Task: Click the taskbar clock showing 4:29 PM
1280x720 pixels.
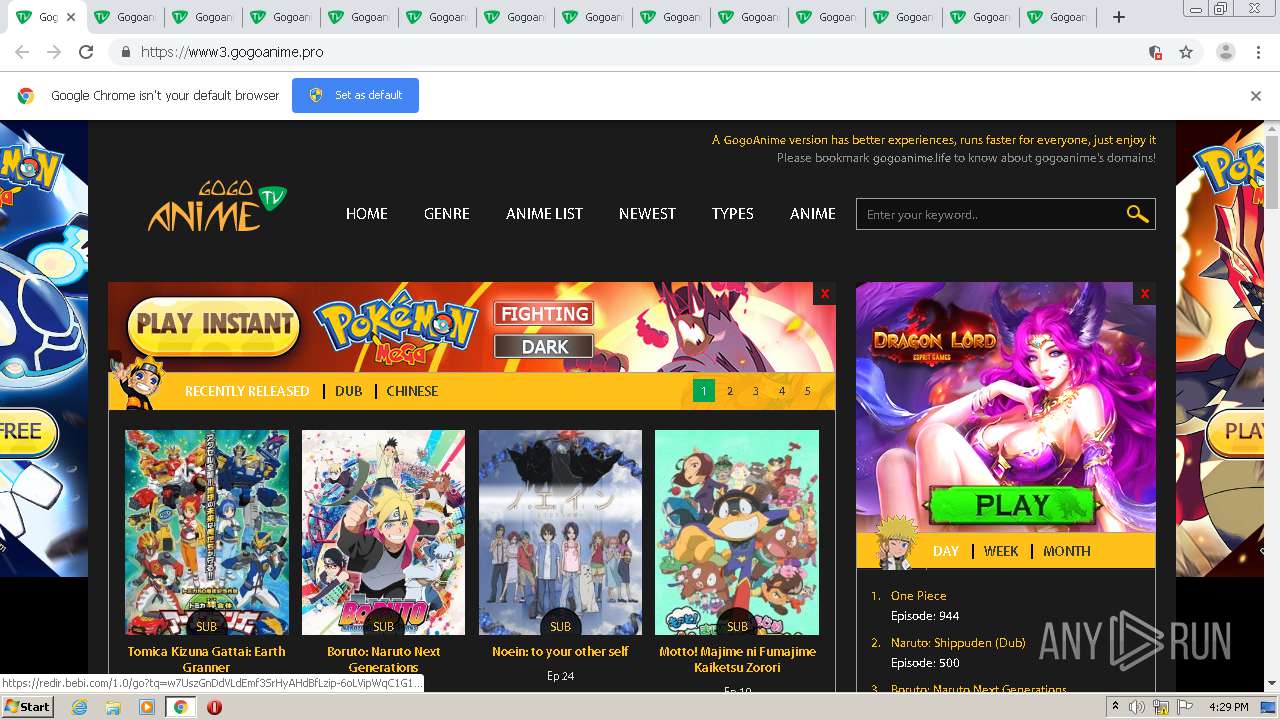Action: [x=1228, y=707]
